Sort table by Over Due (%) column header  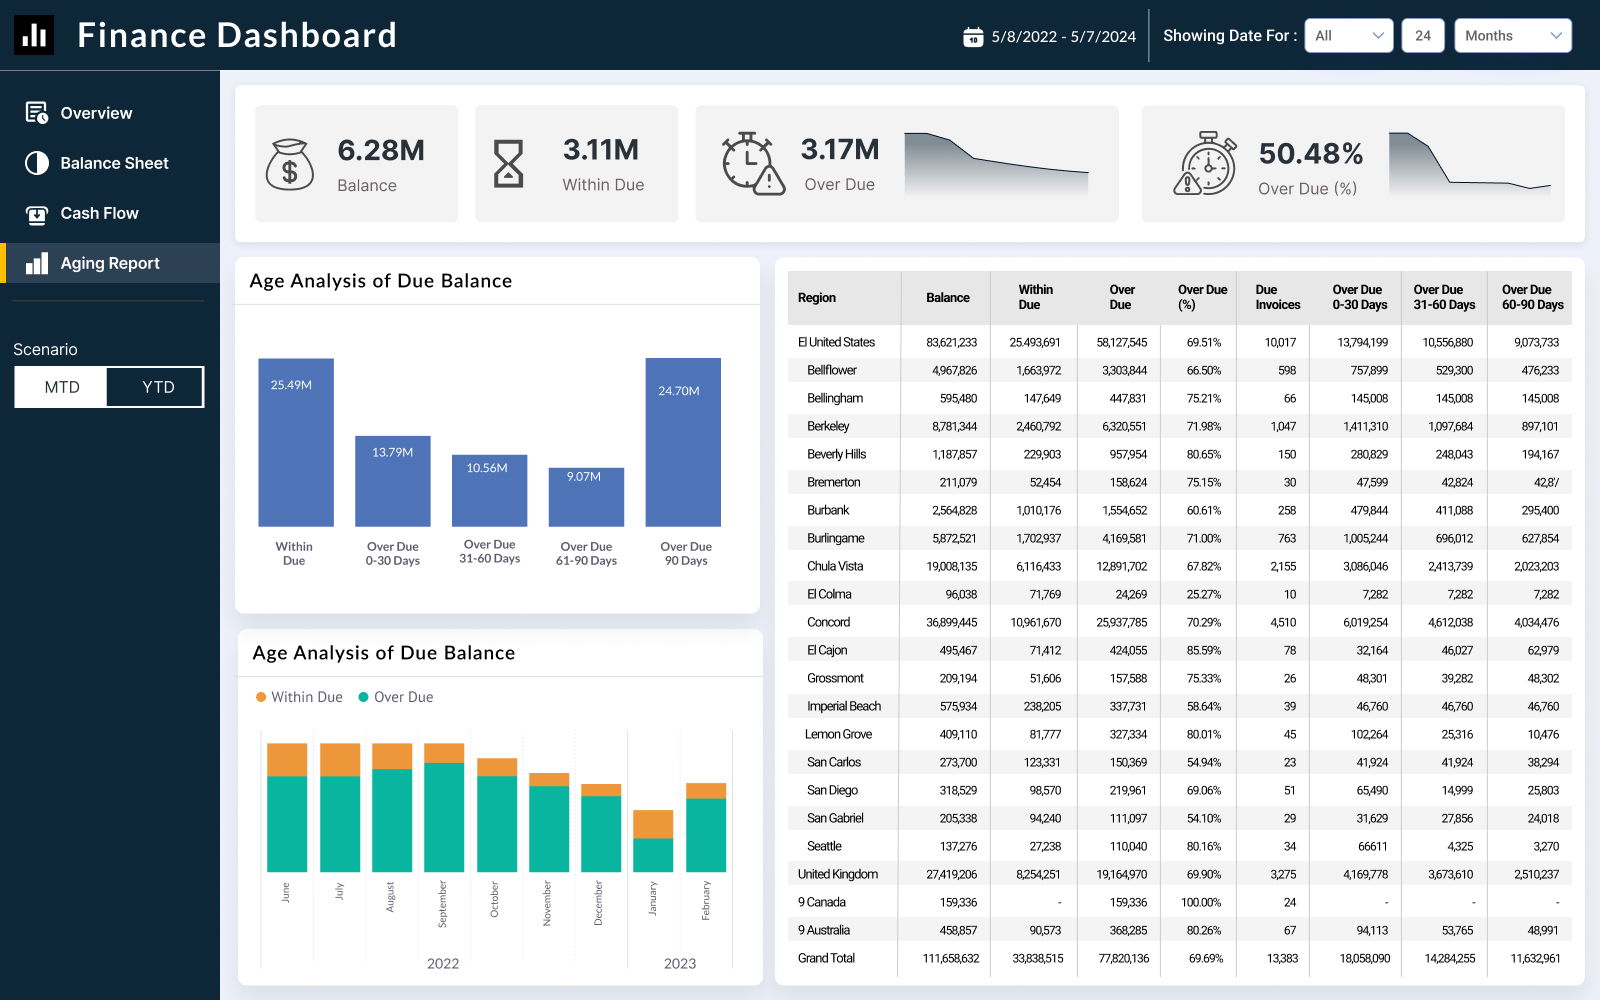coord(1201,297)
